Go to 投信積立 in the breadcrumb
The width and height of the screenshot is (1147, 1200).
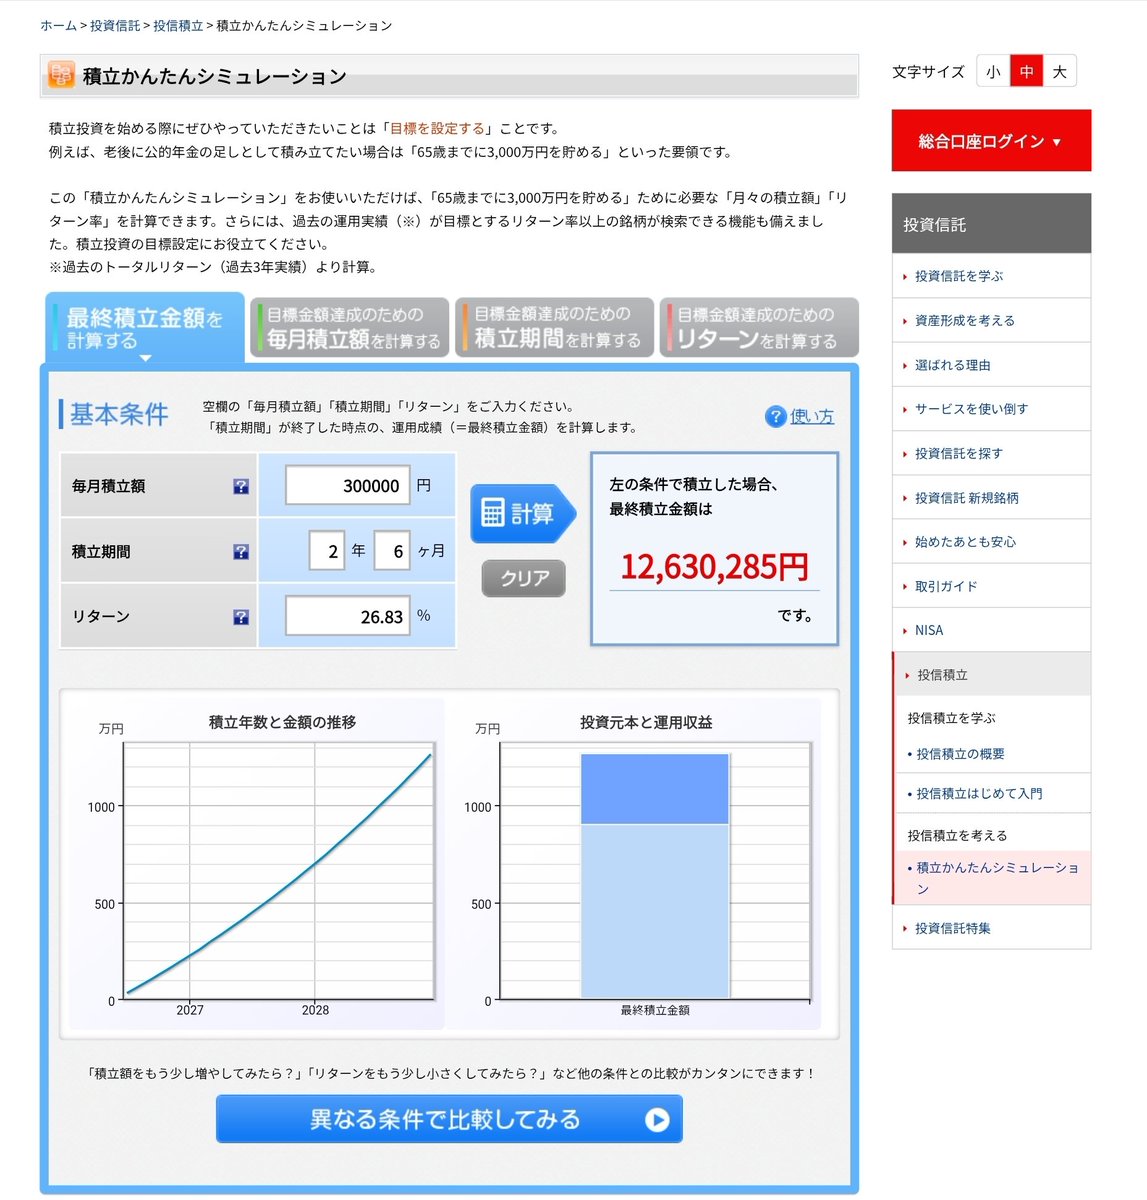tap(178, 25)
